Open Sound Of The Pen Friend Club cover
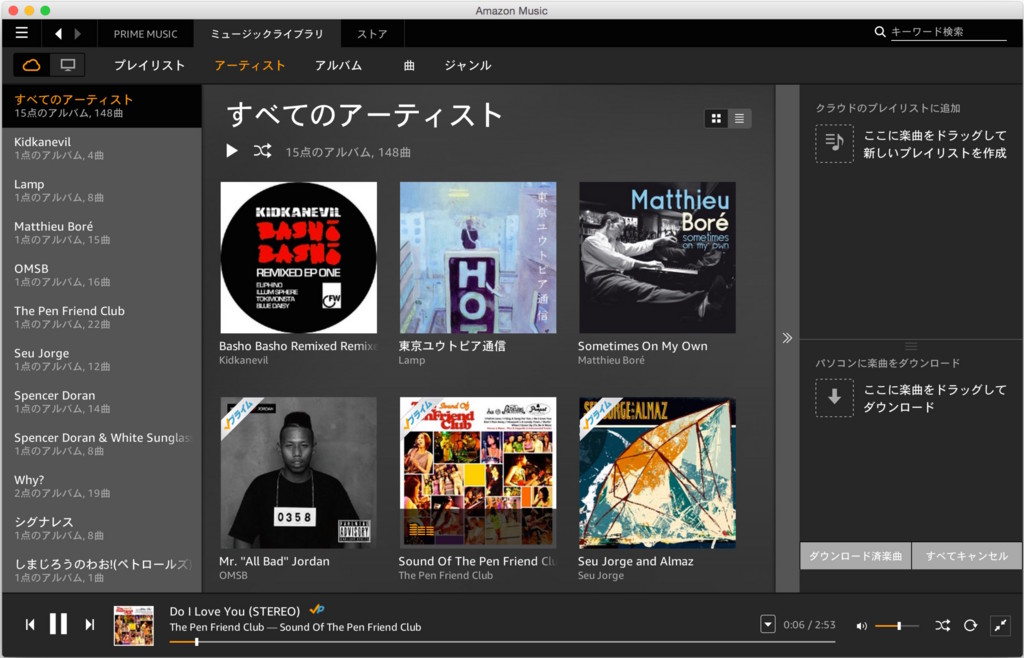 click(478, 473)
